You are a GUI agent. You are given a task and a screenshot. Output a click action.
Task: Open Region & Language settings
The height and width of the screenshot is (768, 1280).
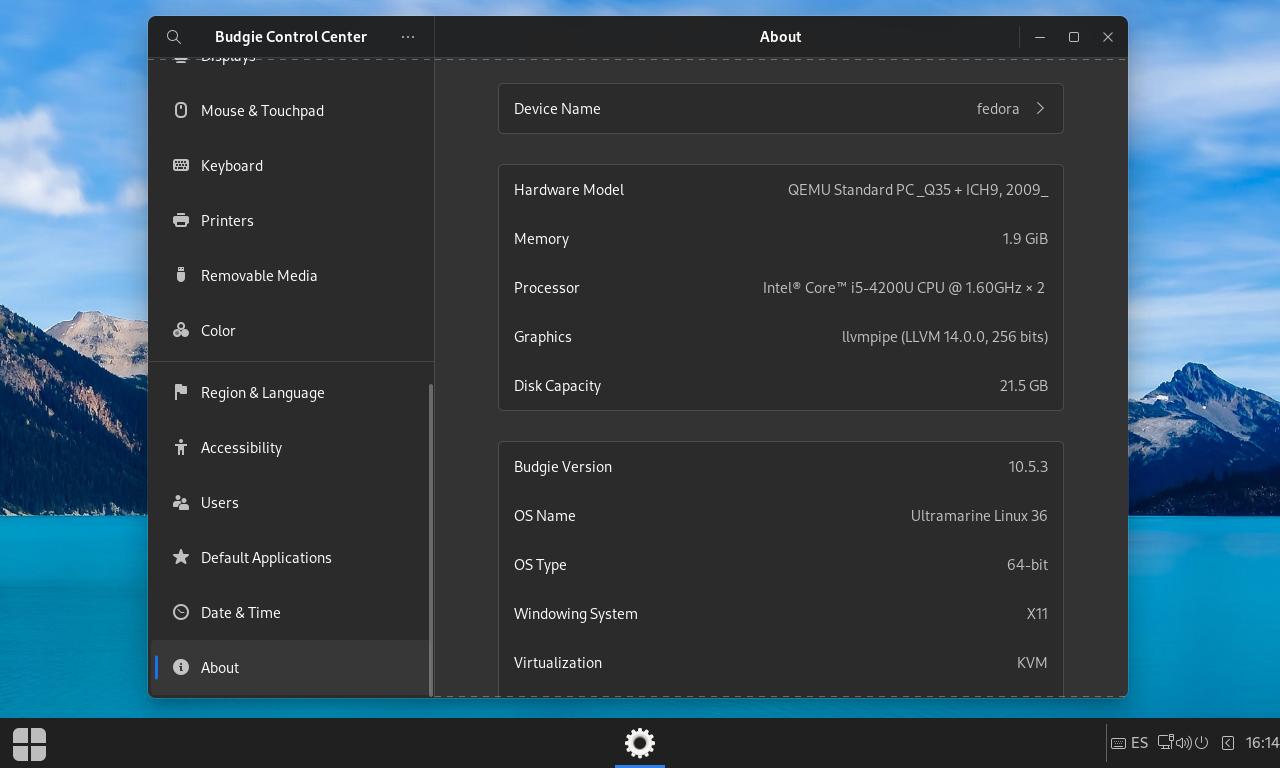(291, 392)
